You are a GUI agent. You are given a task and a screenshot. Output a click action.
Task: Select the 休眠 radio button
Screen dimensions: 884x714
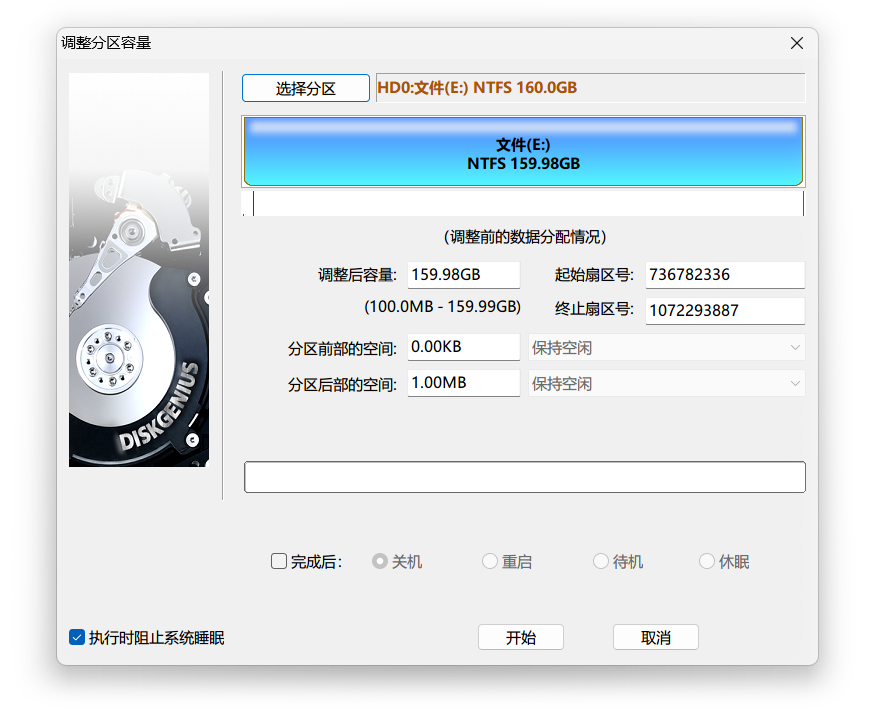(707, 562)
